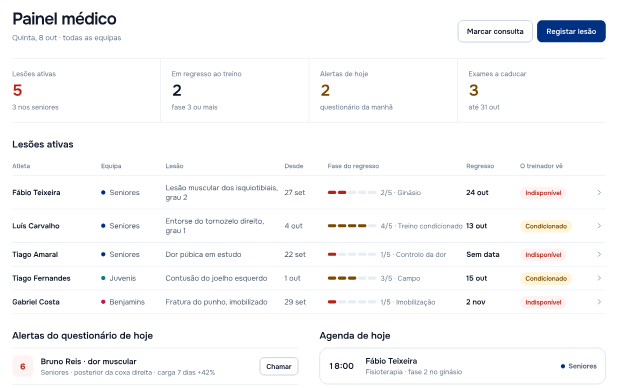Click the injury text Contusão do joelho esquerdo

(x=216, y=278)
